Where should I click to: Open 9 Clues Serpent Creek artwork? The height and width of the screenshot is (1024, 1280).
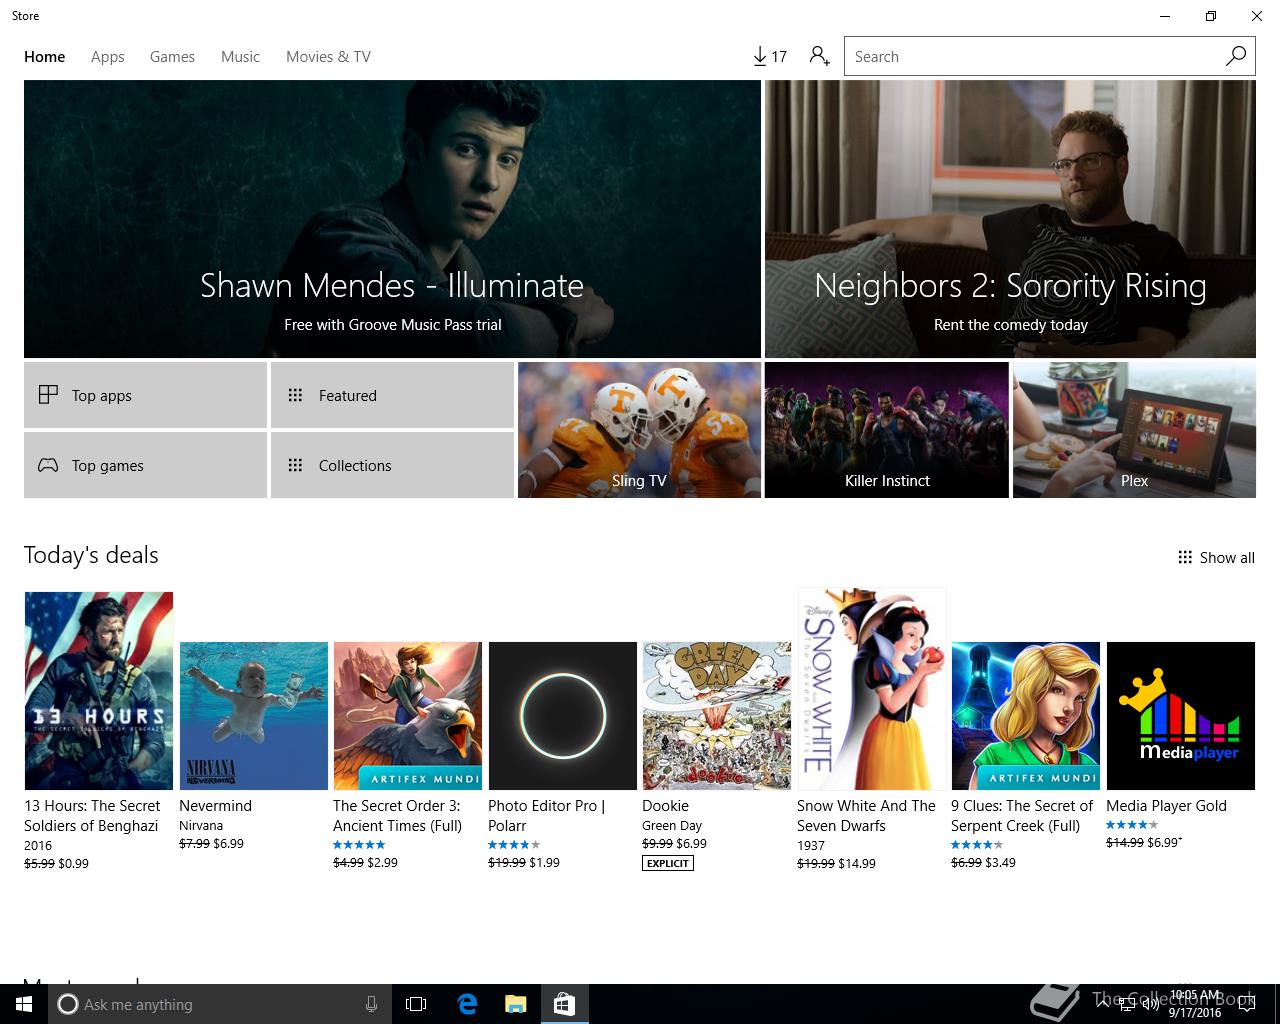[1026, 716]
